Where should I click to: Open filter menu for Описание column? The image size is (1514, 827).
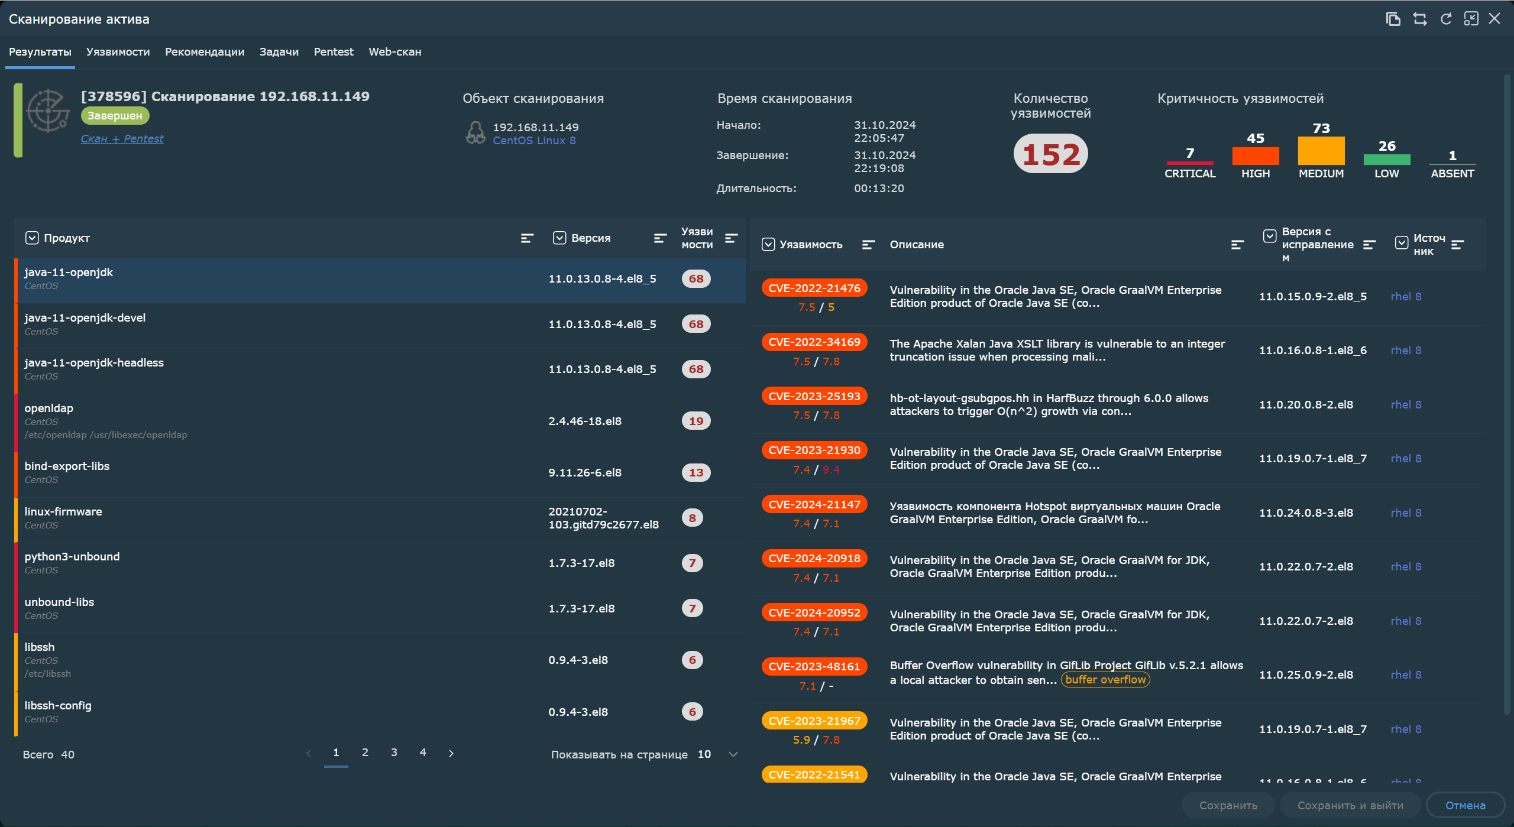pyautogui.click(x=1237, y=244)
